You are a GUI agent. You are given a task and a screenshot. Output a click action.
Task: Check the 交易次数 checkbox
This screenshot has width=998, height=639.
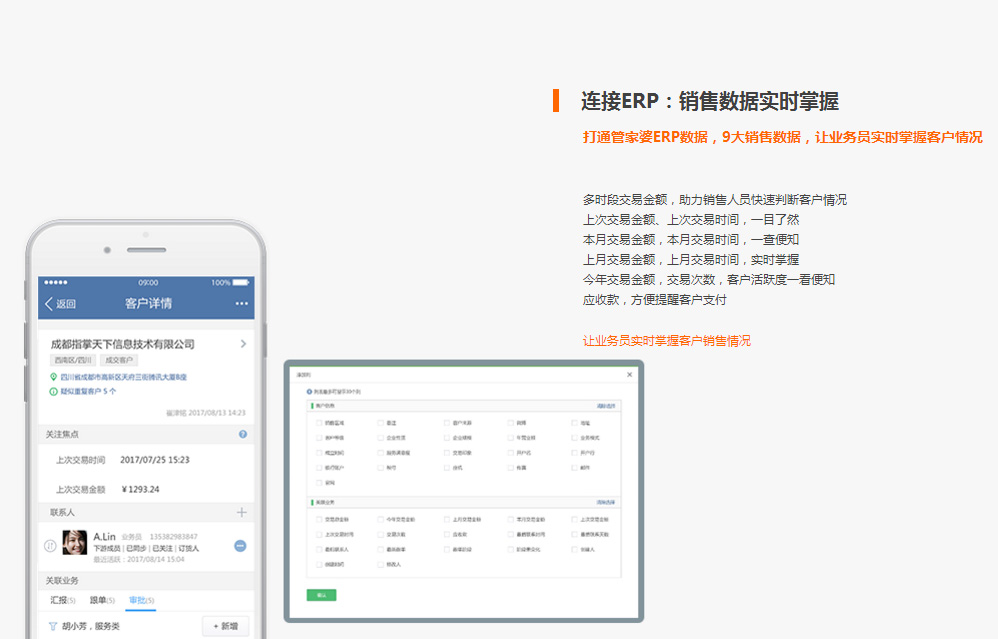pos(381,535)
